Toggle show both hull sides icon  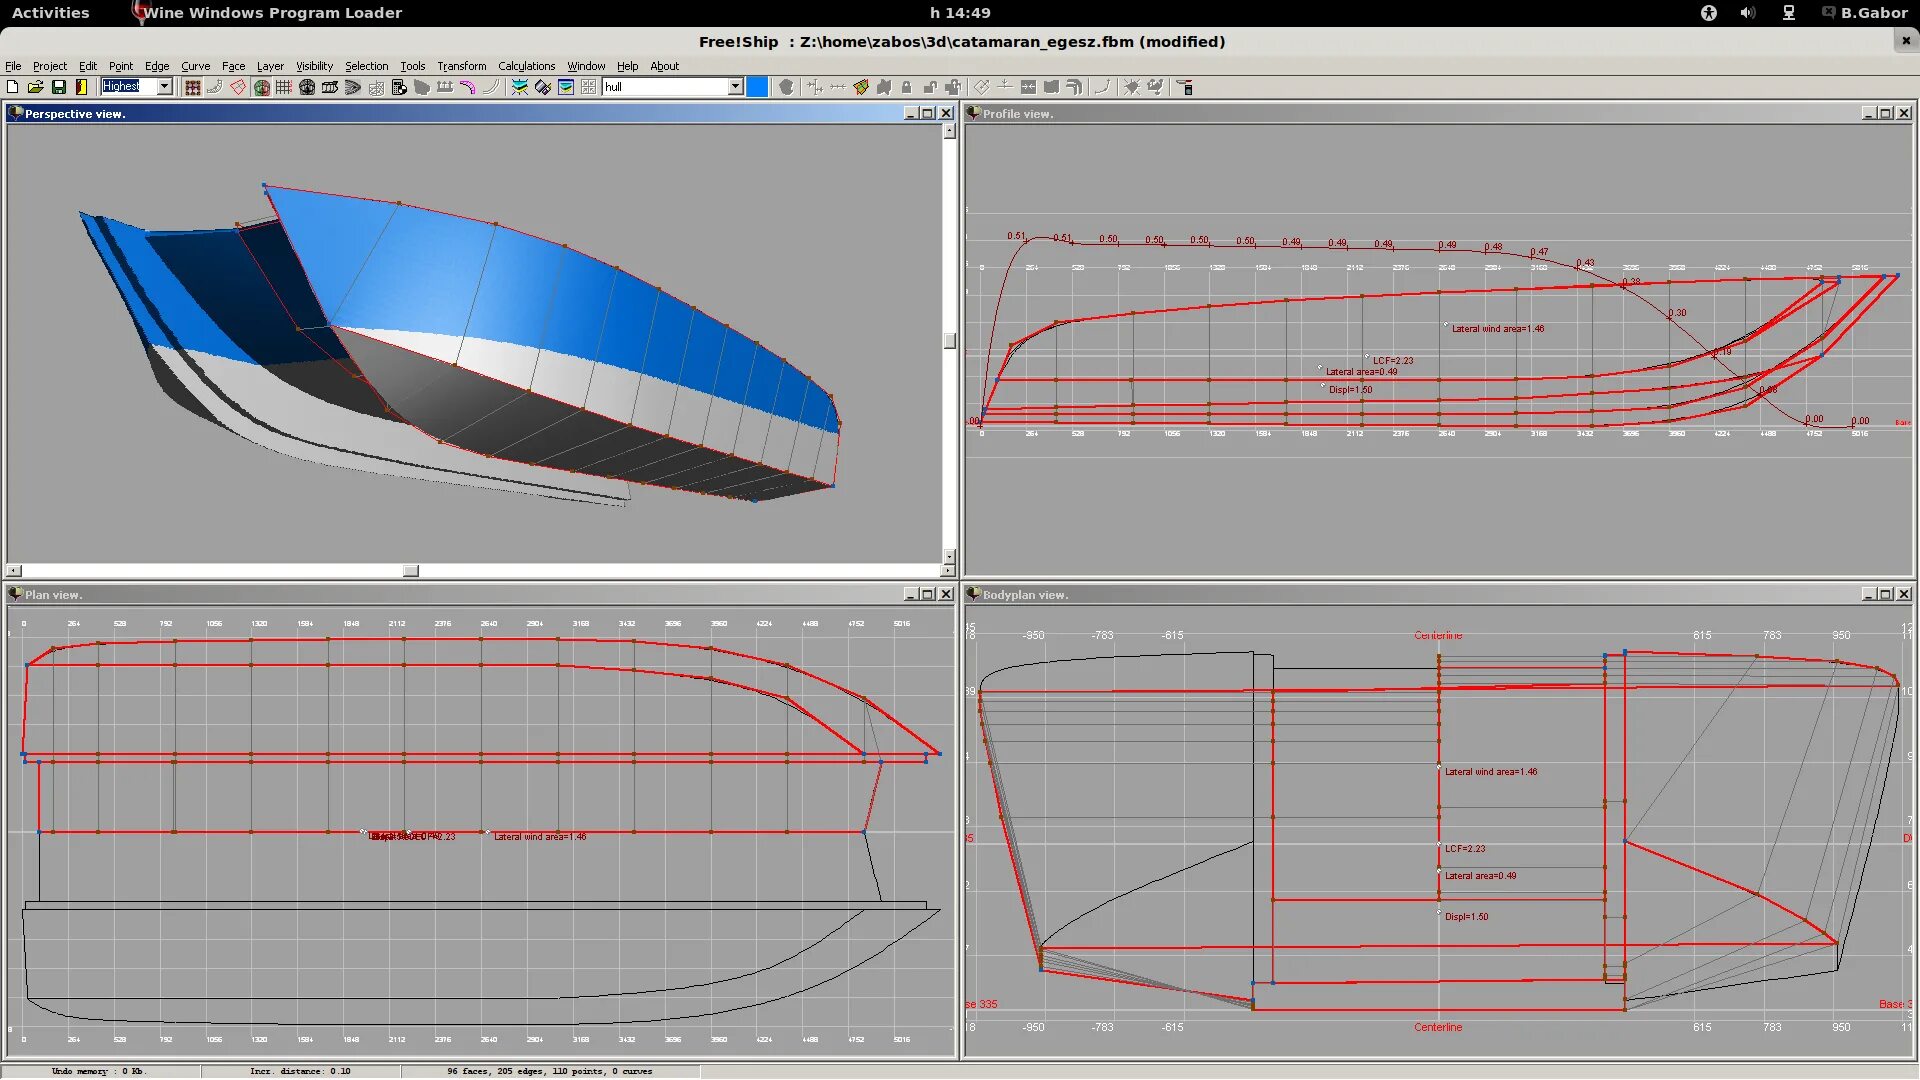click(262, 87)
